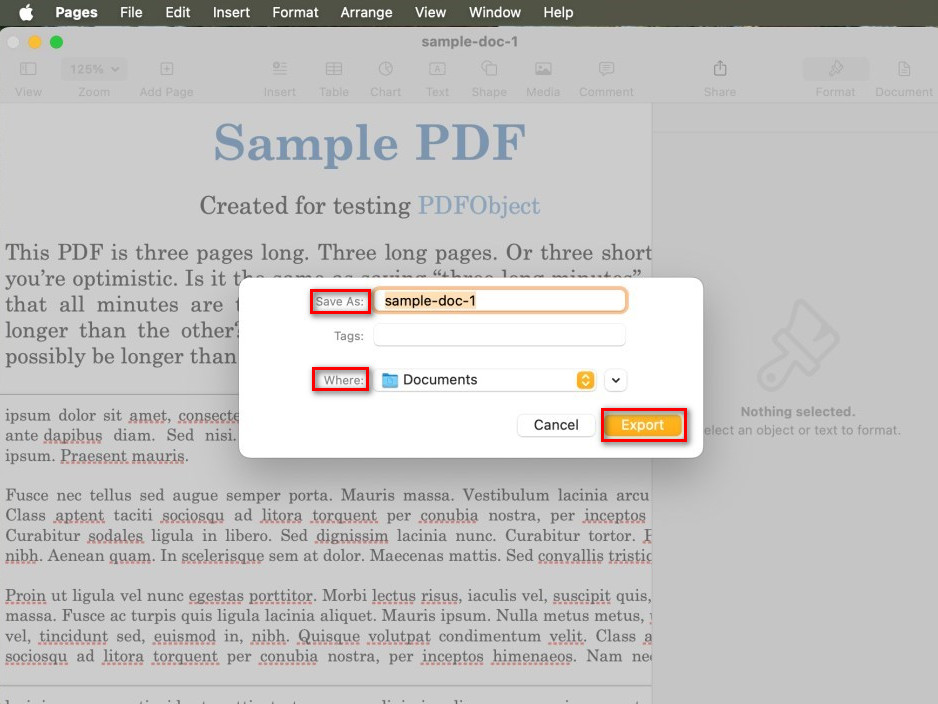Open the Window menu

[494, 12]
